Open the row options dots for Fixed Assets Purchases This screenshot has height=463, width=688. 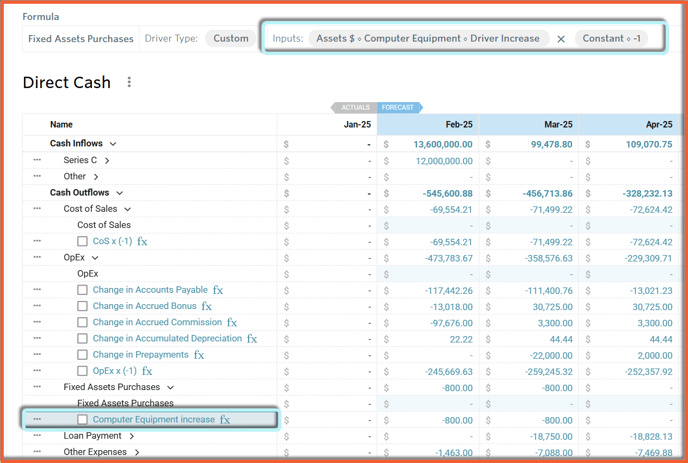point(37,388)
